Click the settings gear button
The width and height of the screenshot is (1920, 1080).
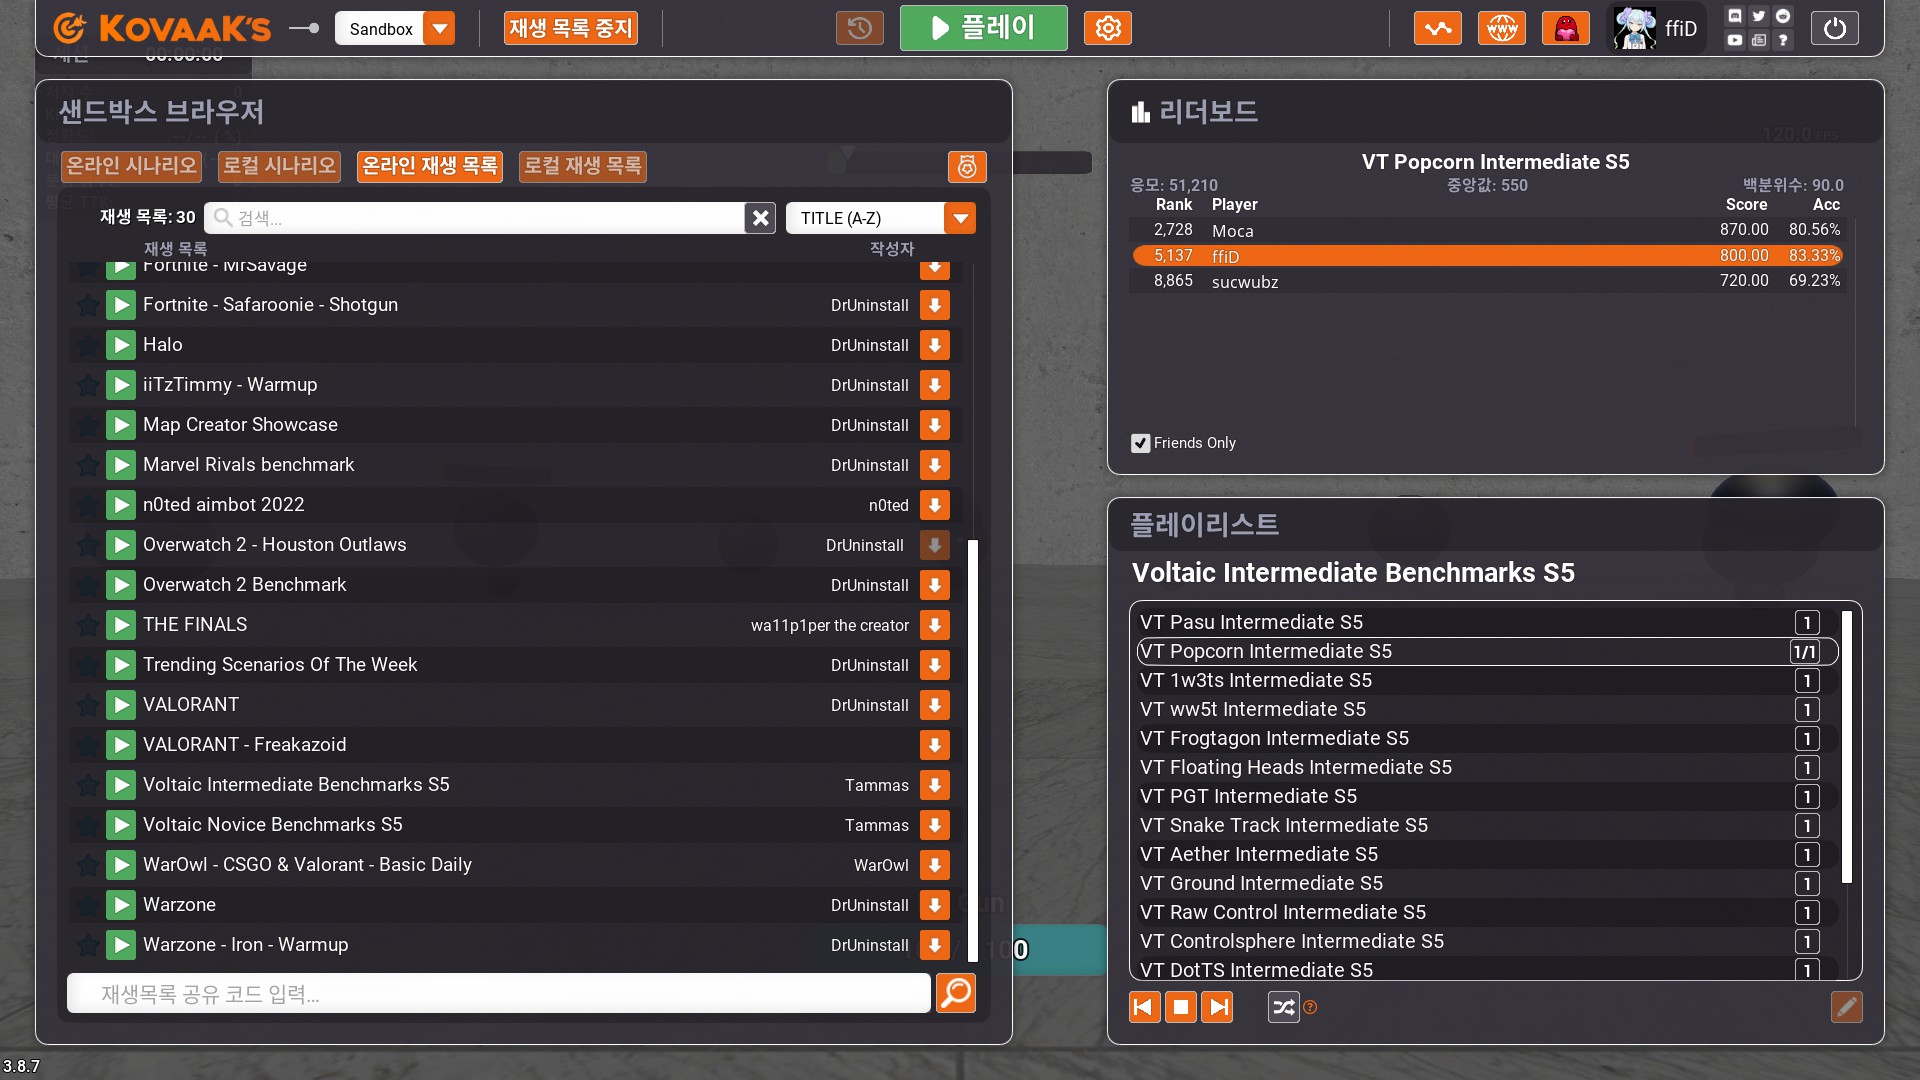pyautogui.click(x=1107, y=28)
